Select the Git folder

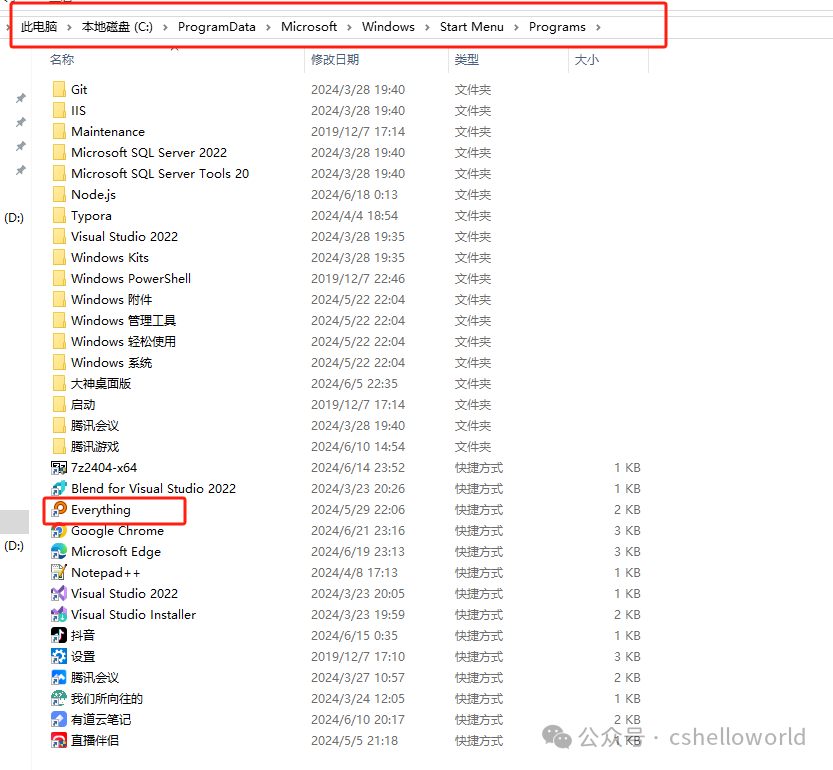pos(79,90)
